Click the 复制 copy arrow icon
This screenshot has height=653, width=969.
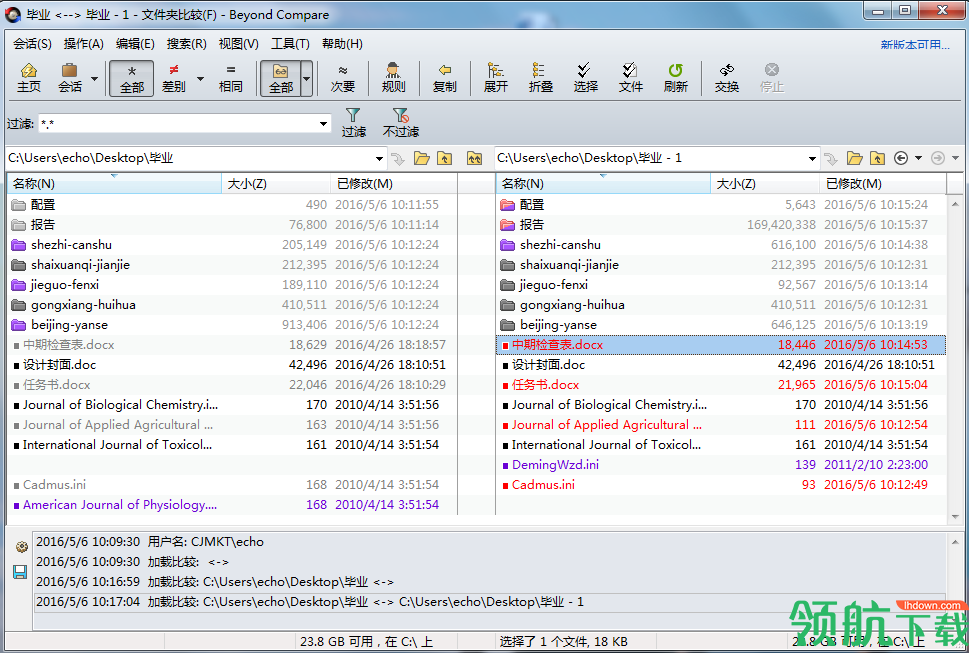pyautogui.click(x=444, y=78)
